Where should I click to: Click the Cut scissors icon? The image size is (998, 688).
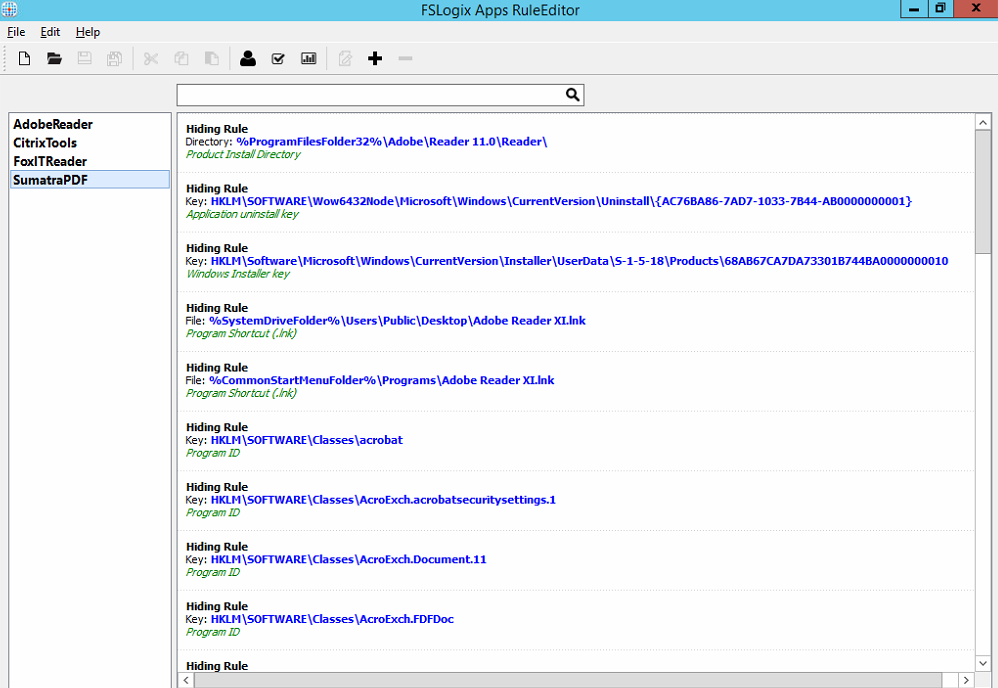(151, 59)
